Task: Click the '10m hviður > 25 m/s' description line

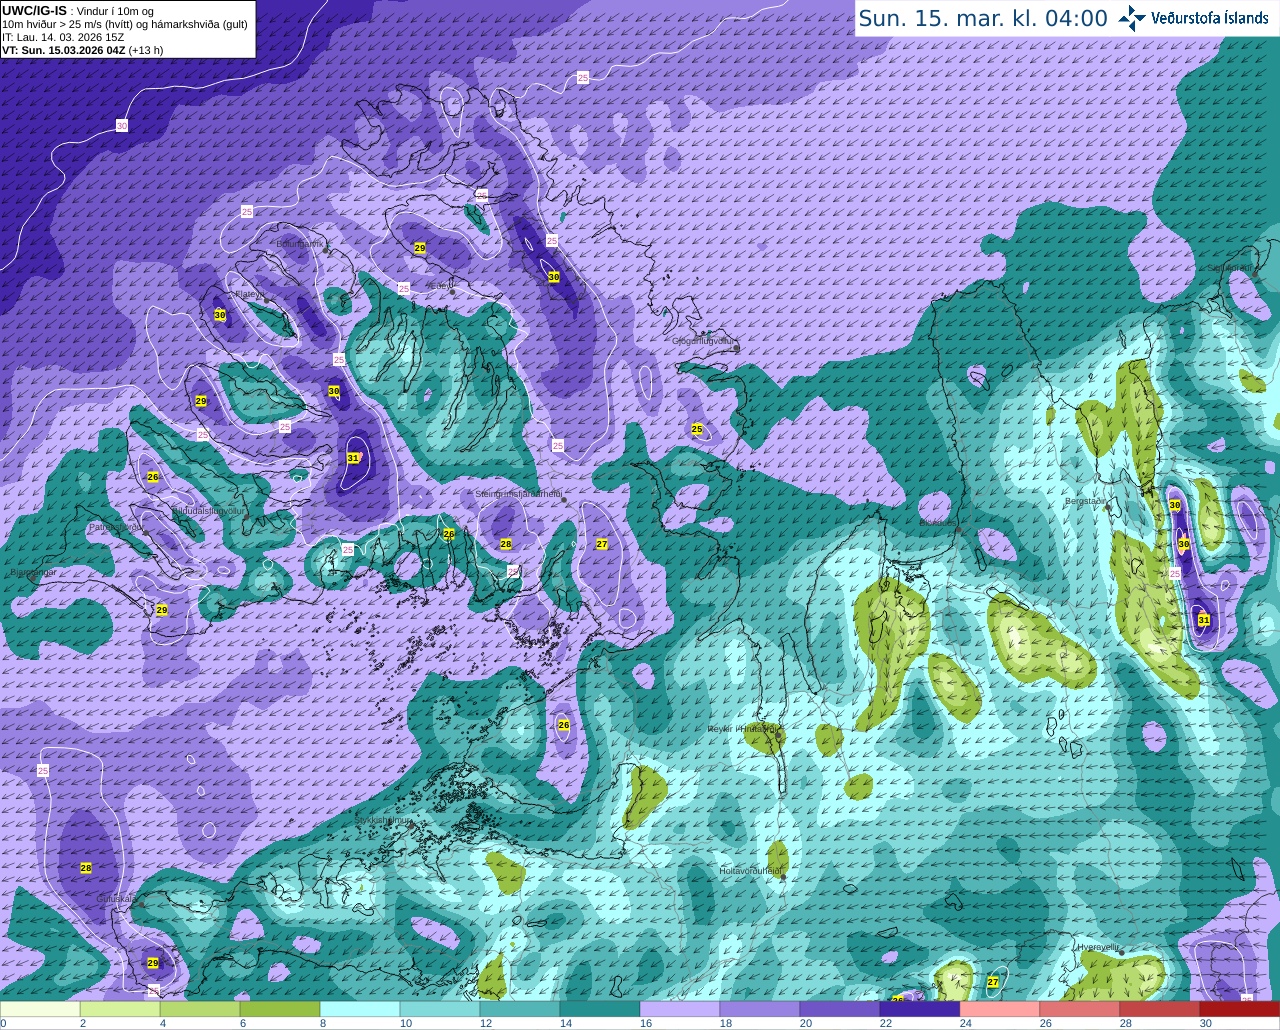Action: [124, 24]
